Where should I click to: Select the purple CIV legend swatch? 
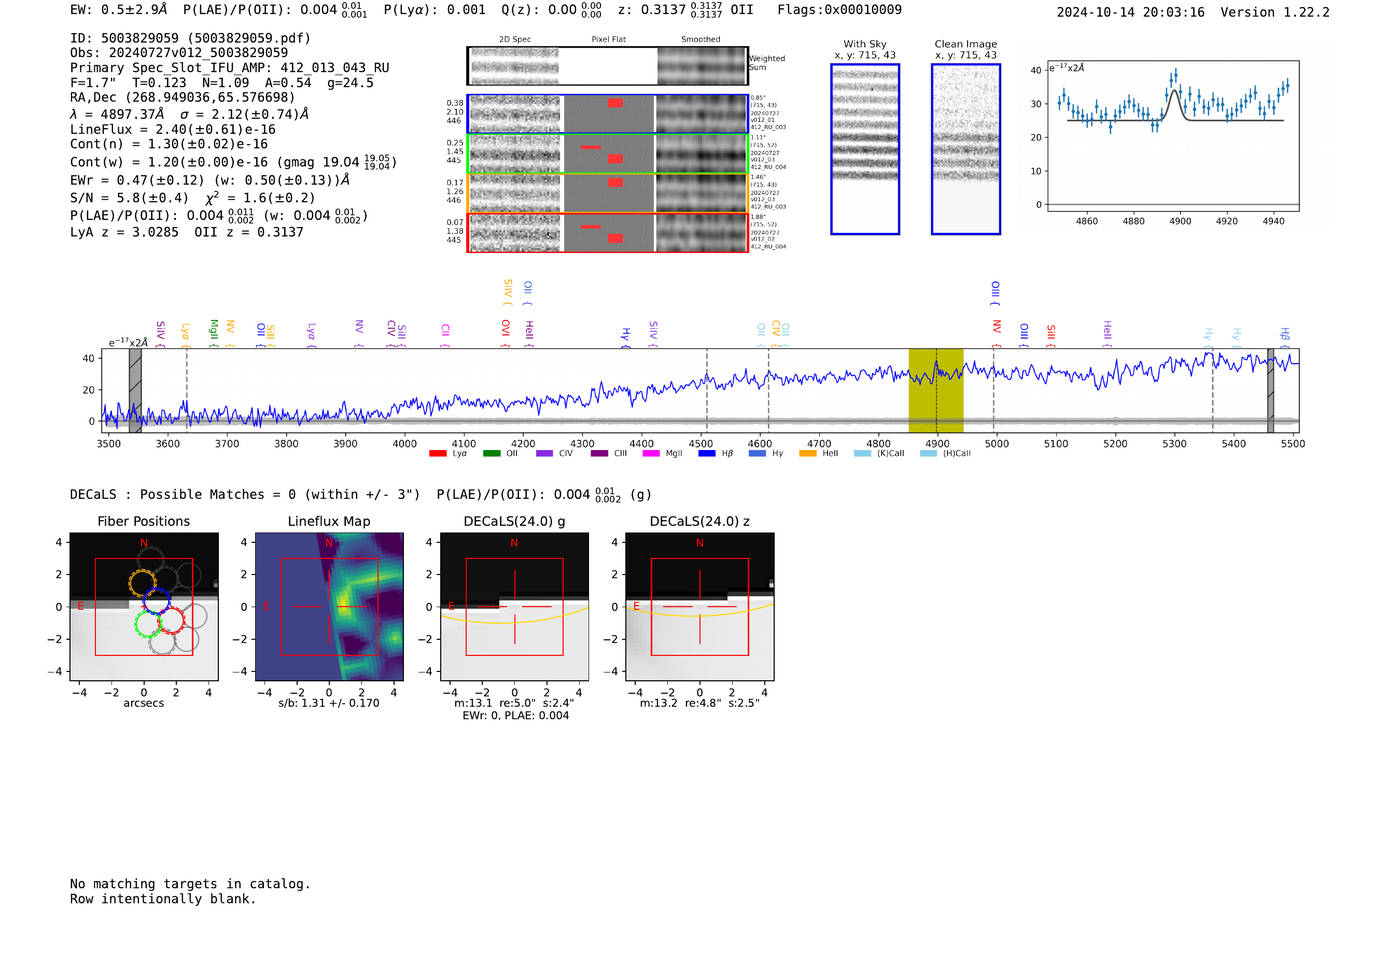[544, 453]
